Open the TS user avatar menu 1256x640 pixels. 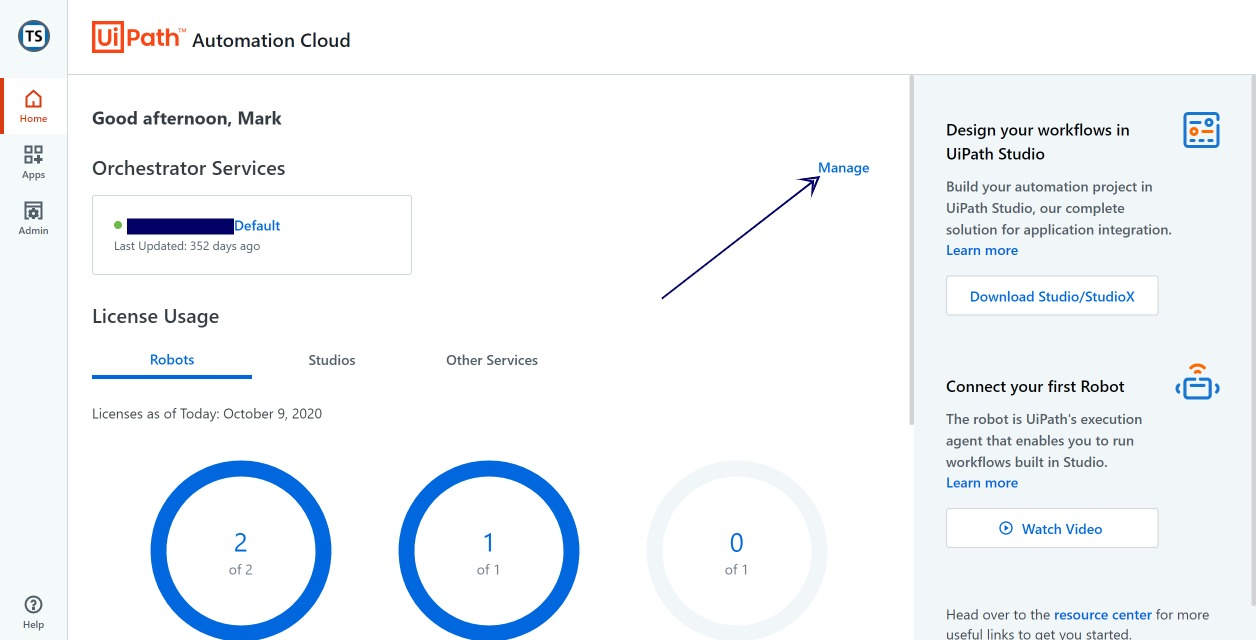coord(34,36)
